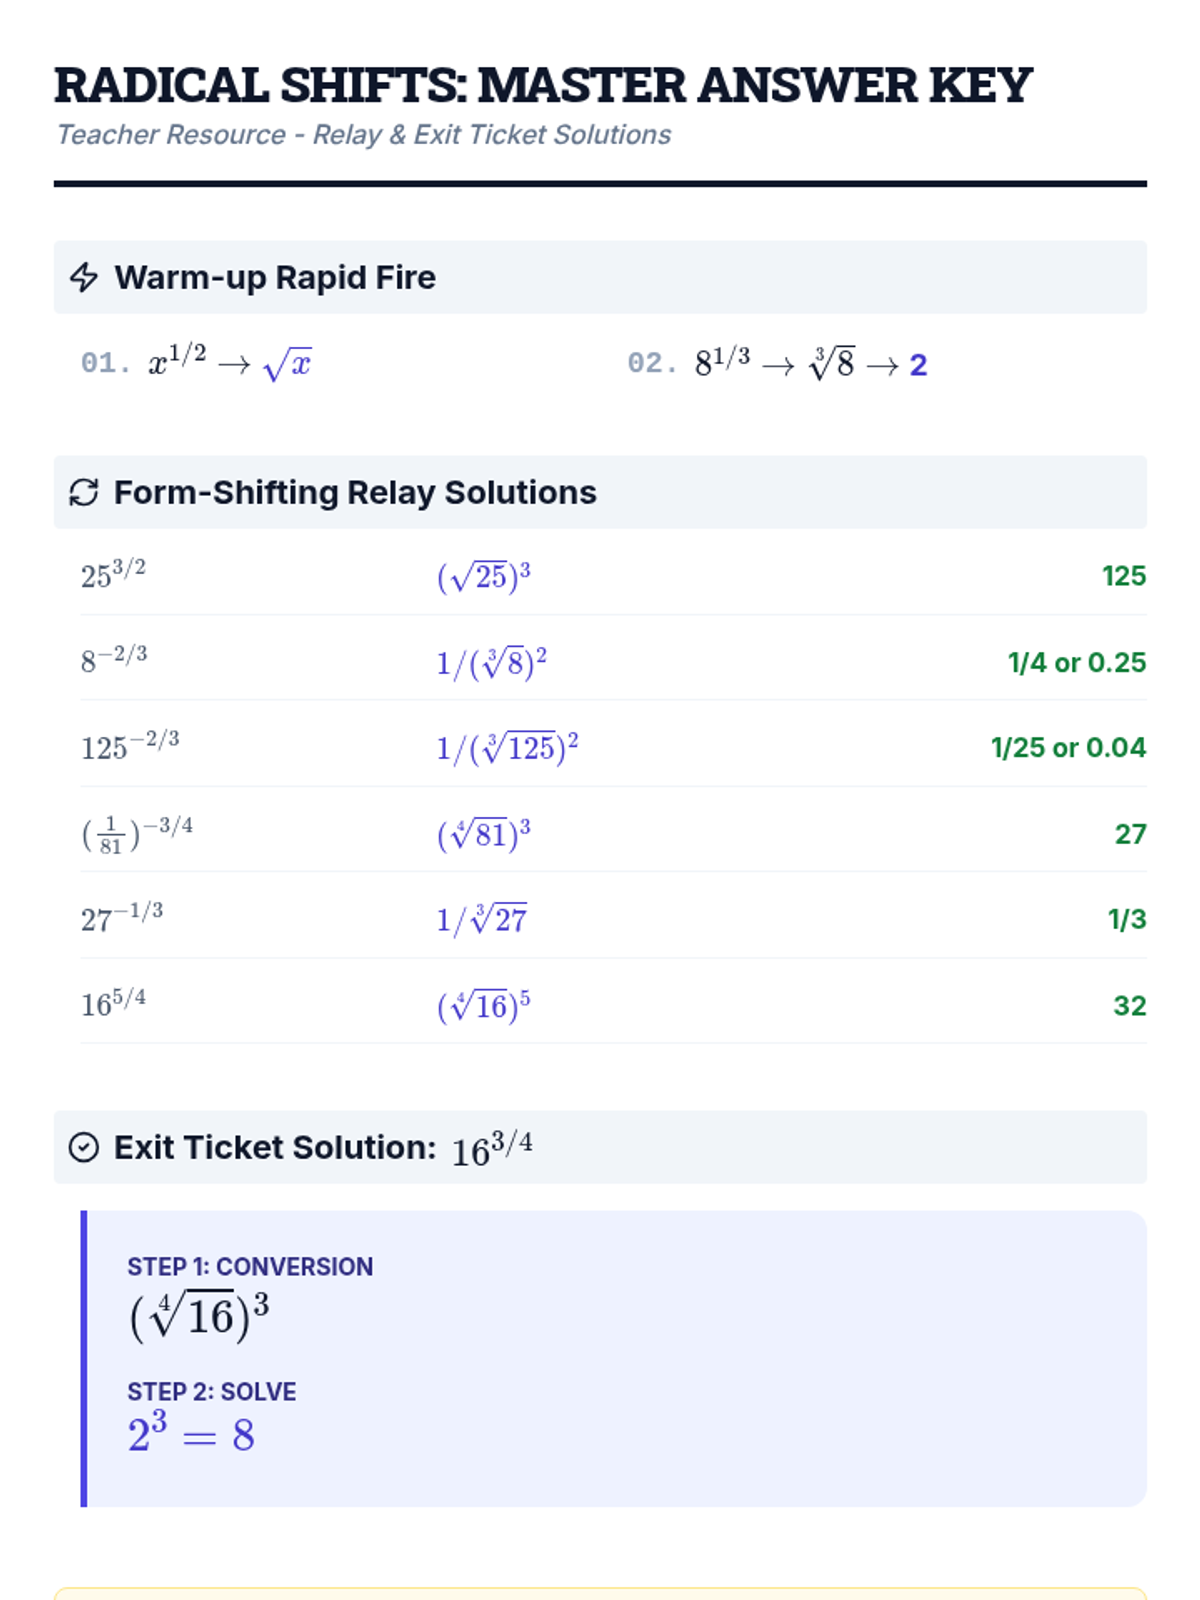Click the radical form of 16 to the 5/4
Screen dimensions: 1200x1600
tap(483, 1005)
